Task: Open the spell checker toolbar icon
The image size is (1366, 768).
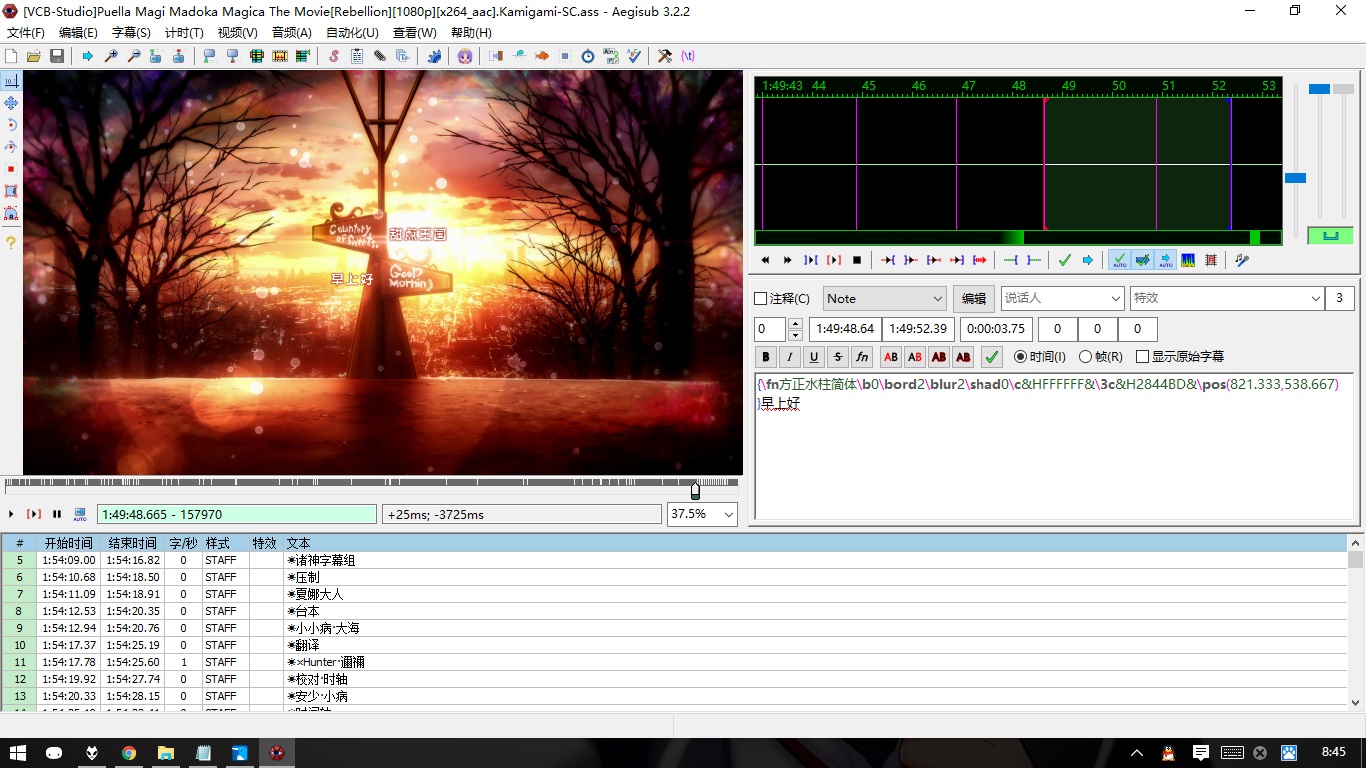Action: 634,56
